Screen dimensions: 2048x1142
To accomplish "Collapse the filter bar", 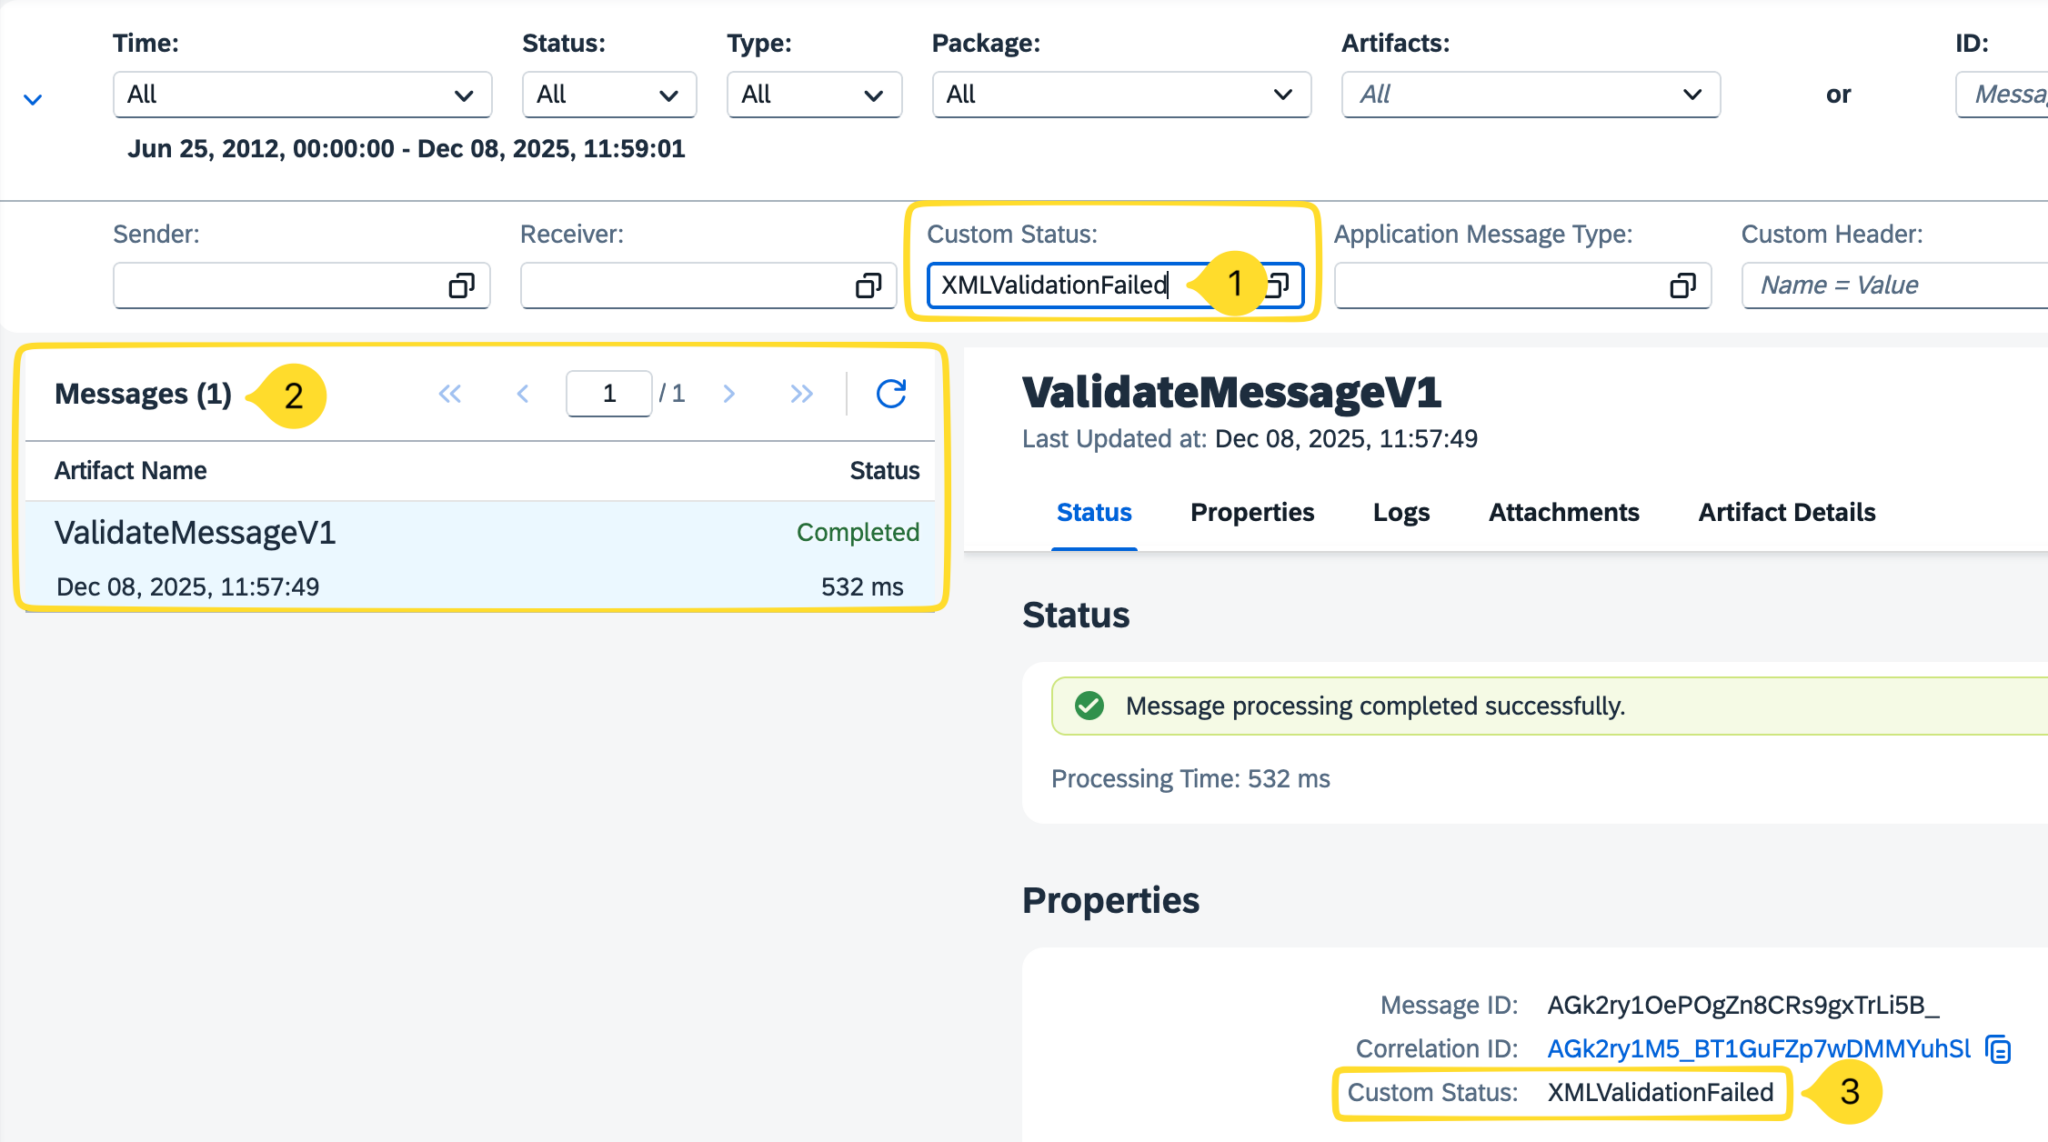I will 33,98.
